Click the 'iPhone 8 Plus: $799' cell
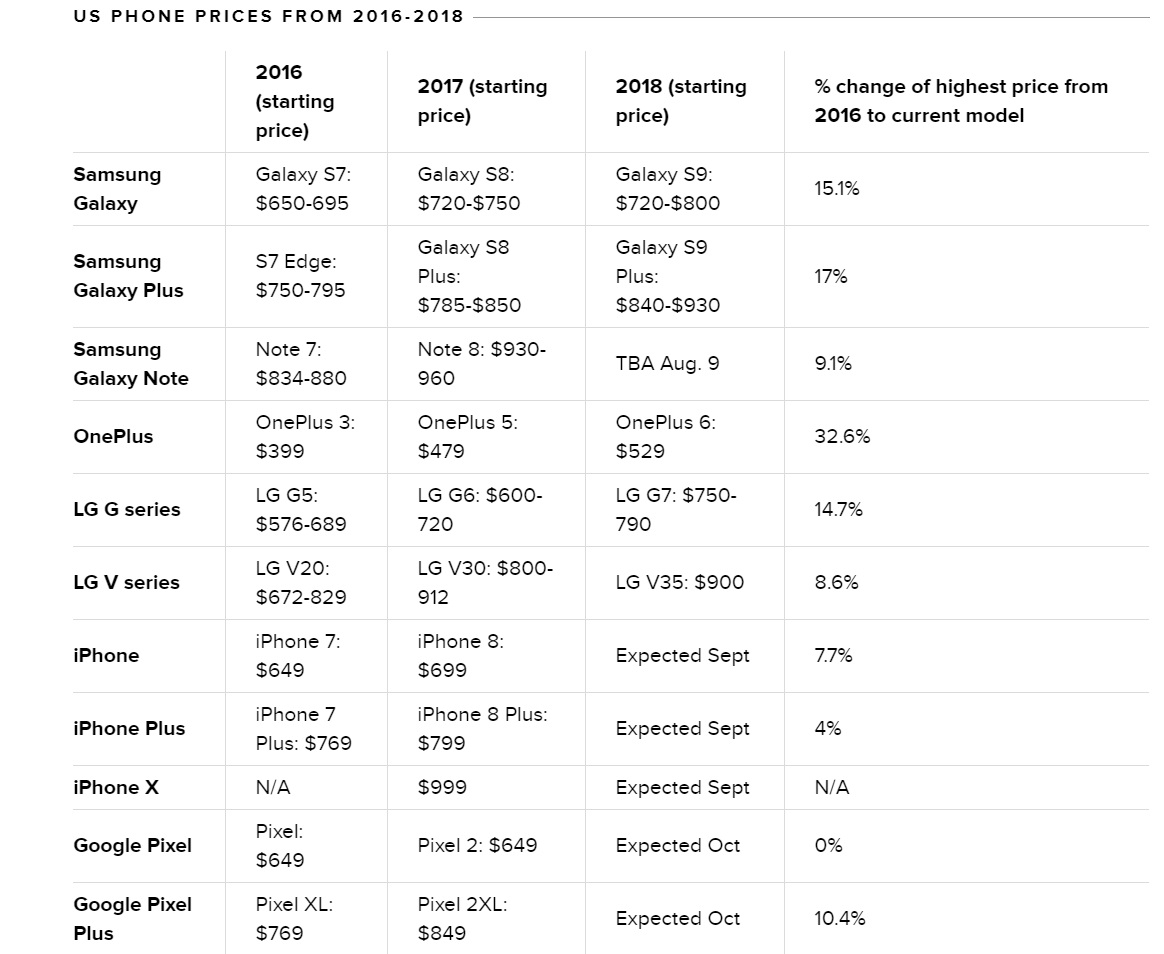This screenshot has height=954, width=1164. 482,729
